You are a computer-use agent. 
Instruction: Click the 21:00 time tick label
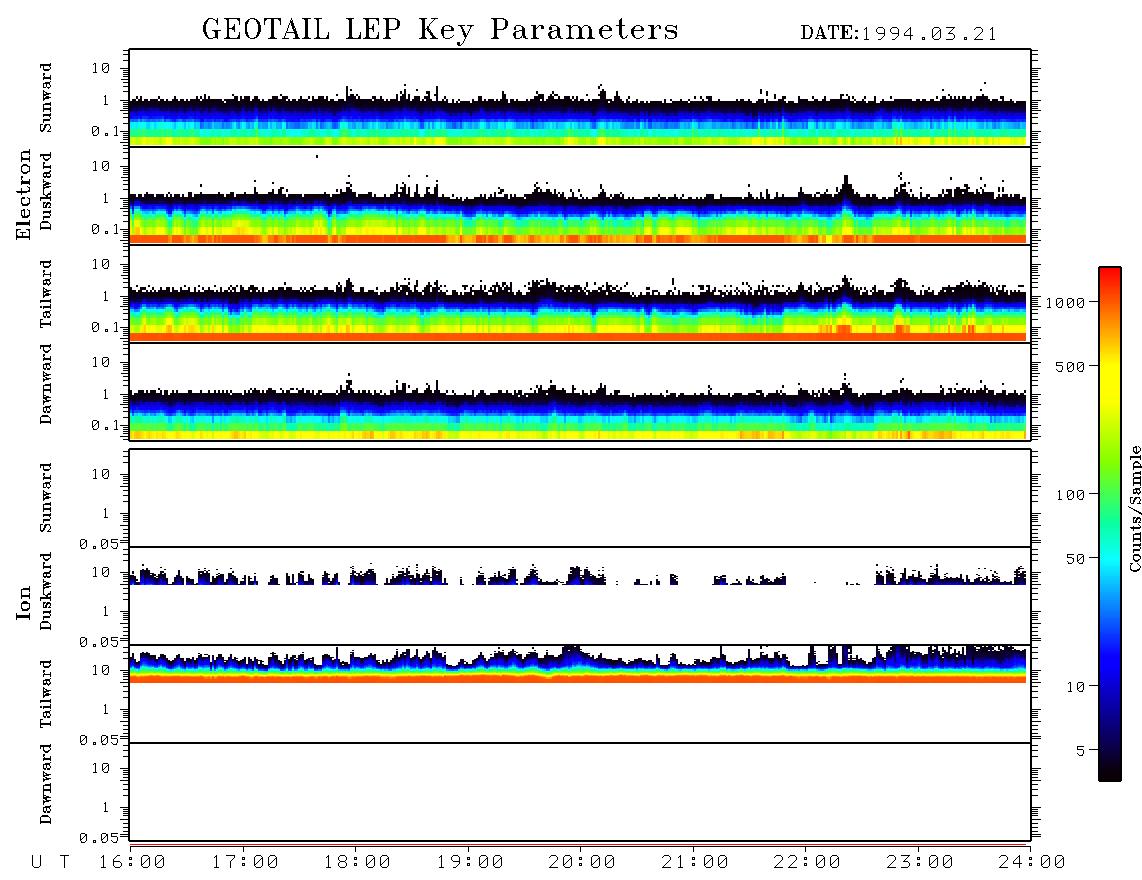click(x=695, y=862)
